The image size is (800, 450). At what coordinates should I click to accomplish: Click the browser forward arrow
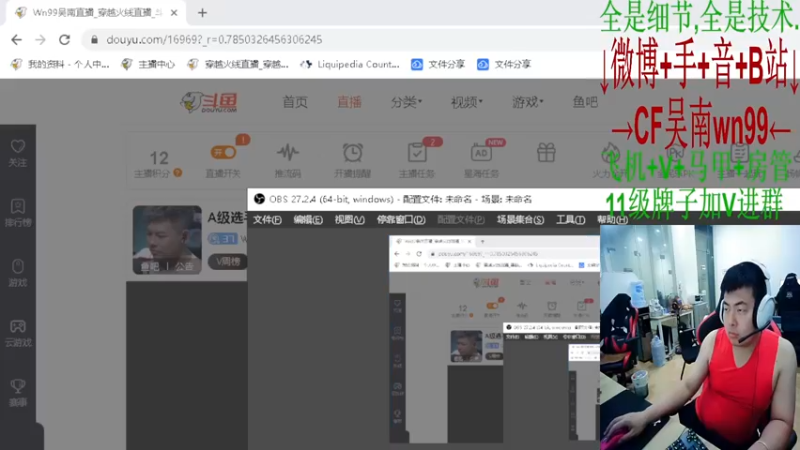pos(40,40)
